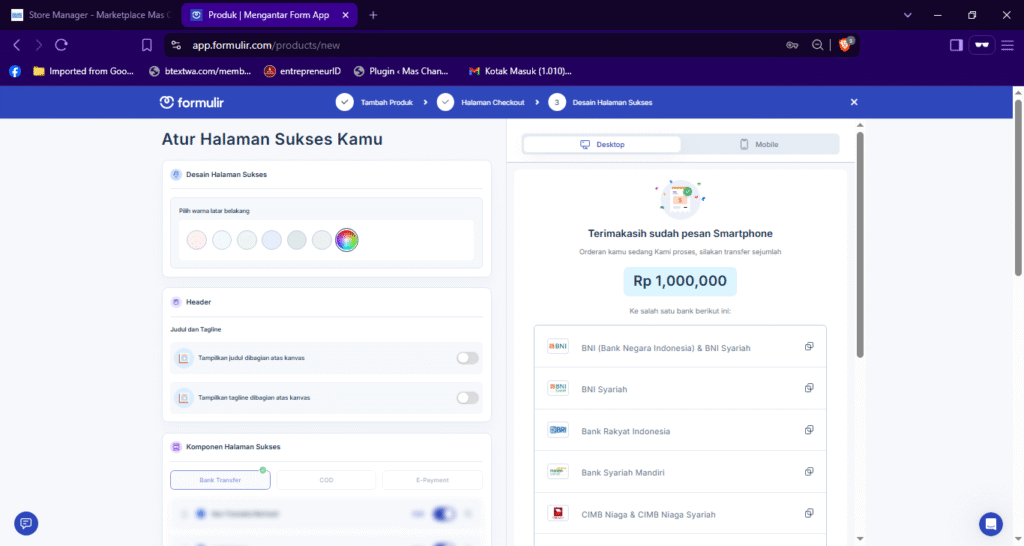The width and height of the screenshot is (1024, 546).
Task: Select the Bank Transfer component tab
Action: click(x=220, y=480)
